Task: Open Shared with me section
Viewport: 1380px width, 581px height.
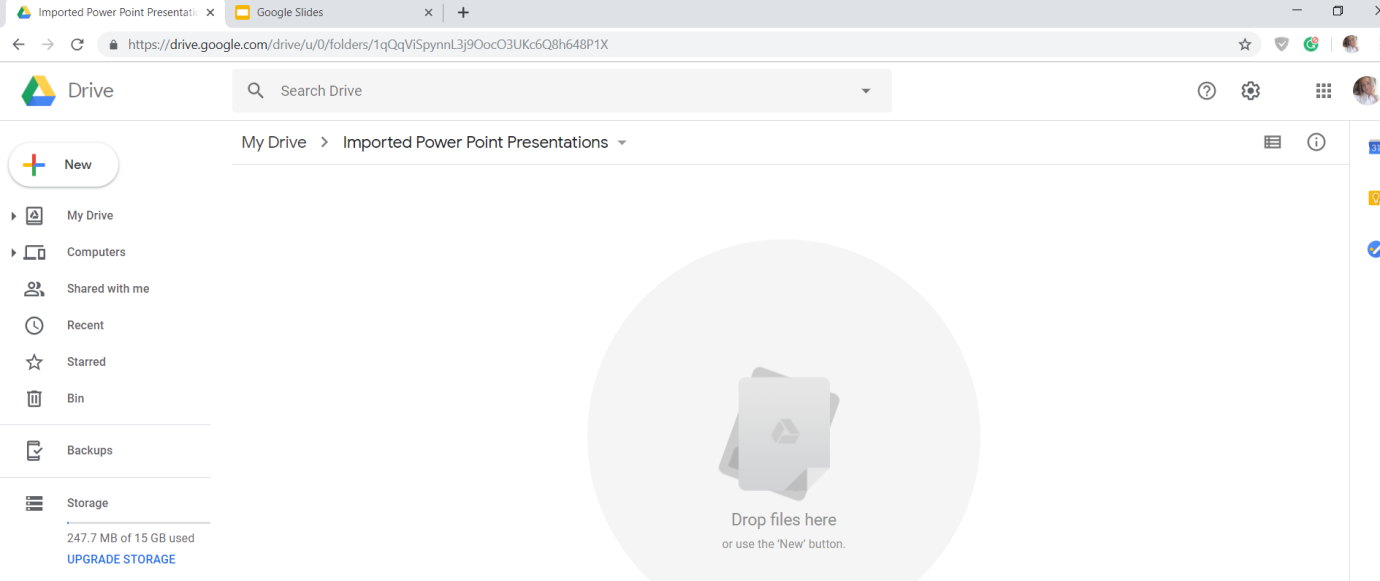Action: tap(107, 289)
